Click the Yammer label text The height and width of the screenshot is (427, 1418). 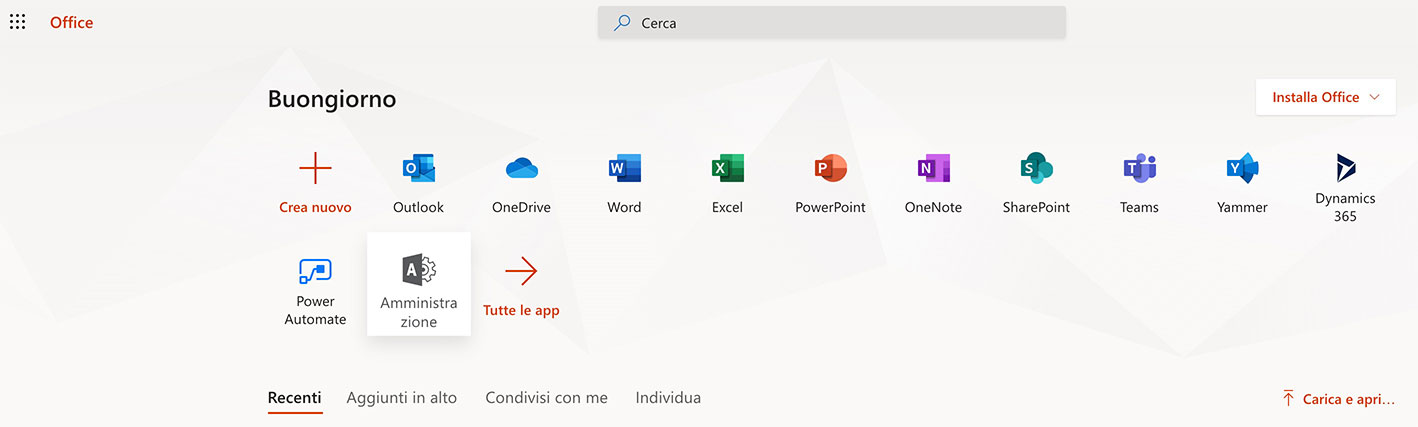click(1242, 208)
